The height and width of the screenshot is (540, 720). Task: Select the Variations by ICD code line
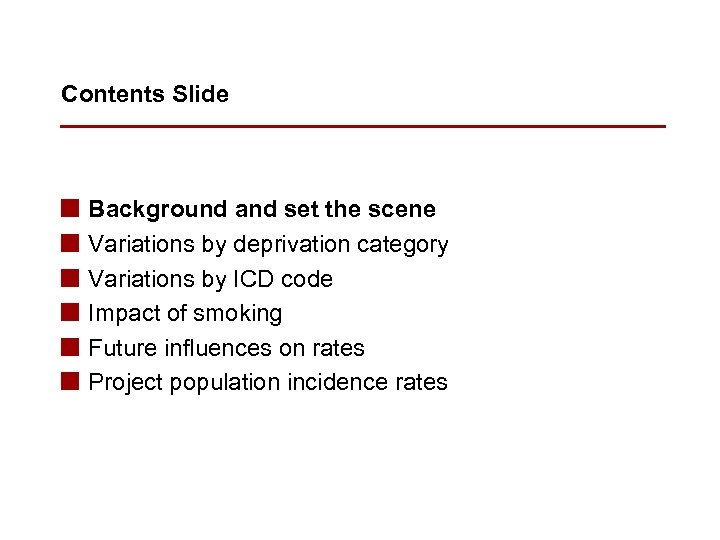tap(210, 279)
